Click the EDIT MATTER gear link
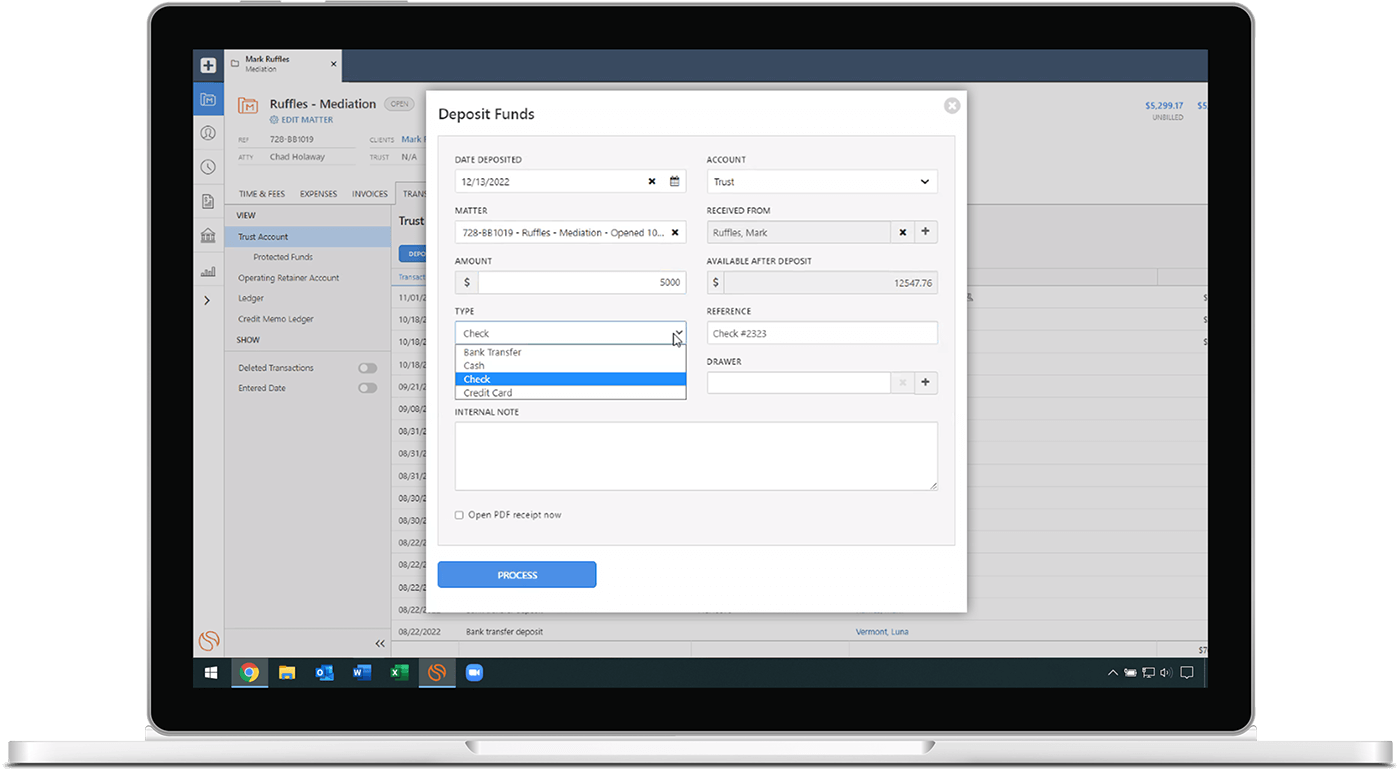 point(301,120)
